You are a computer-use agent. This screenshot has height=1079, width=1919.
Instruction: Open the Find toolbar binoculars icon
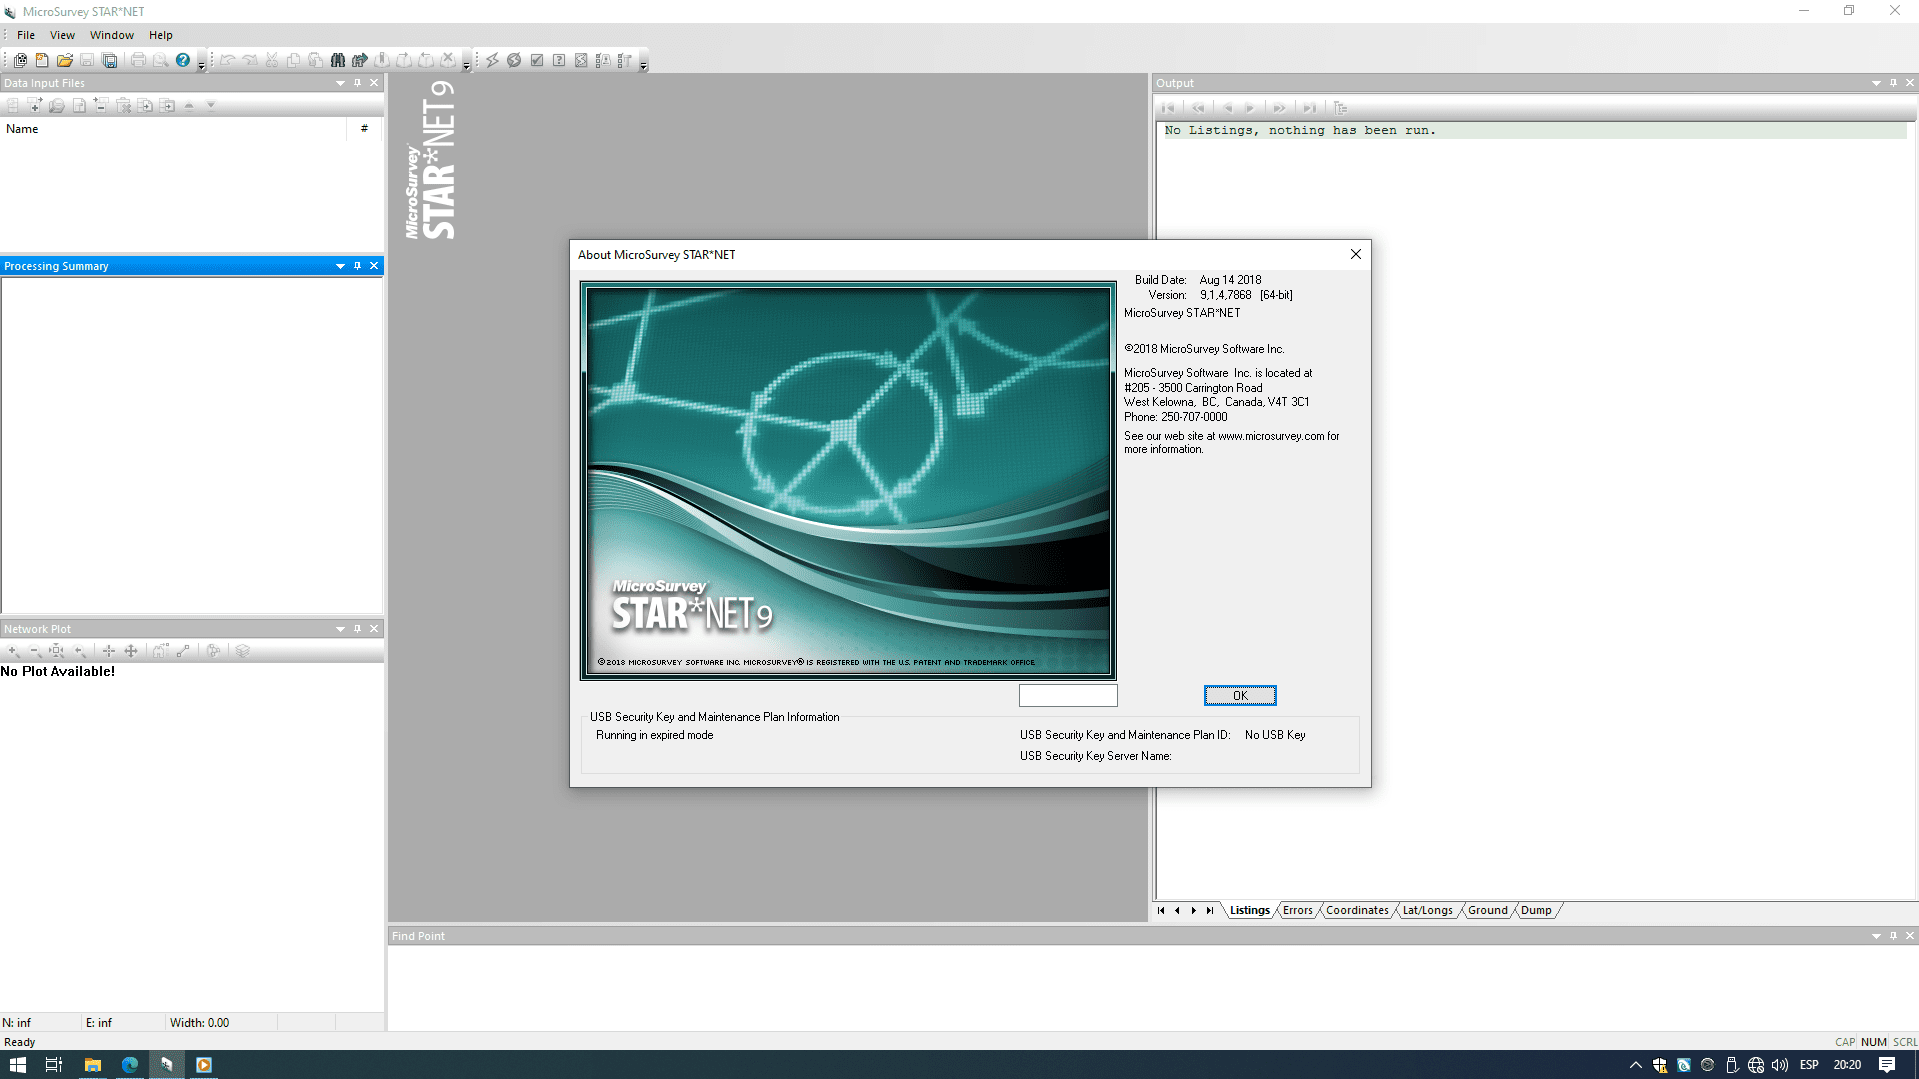click(338, 60)
